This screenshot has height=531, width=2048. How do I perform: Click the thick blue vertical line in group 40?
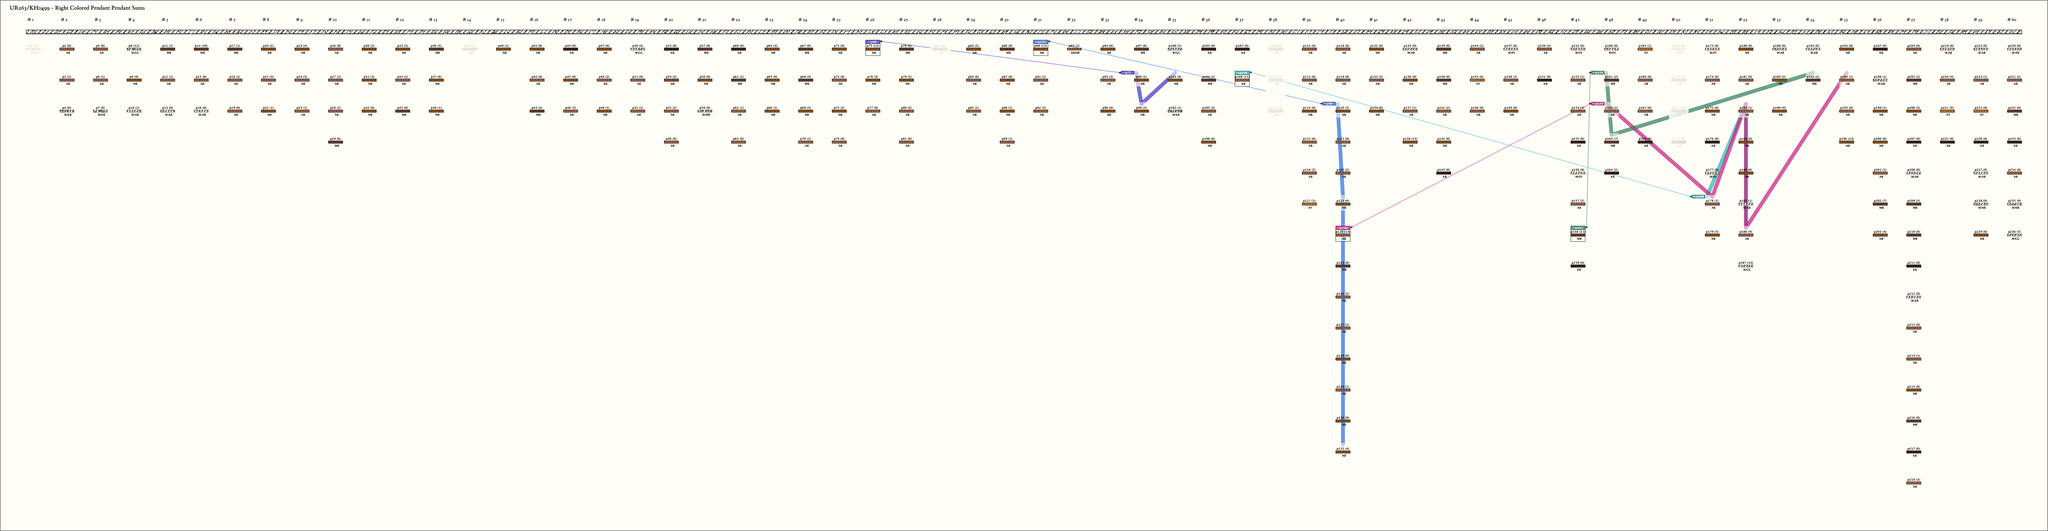[1342, 300]
